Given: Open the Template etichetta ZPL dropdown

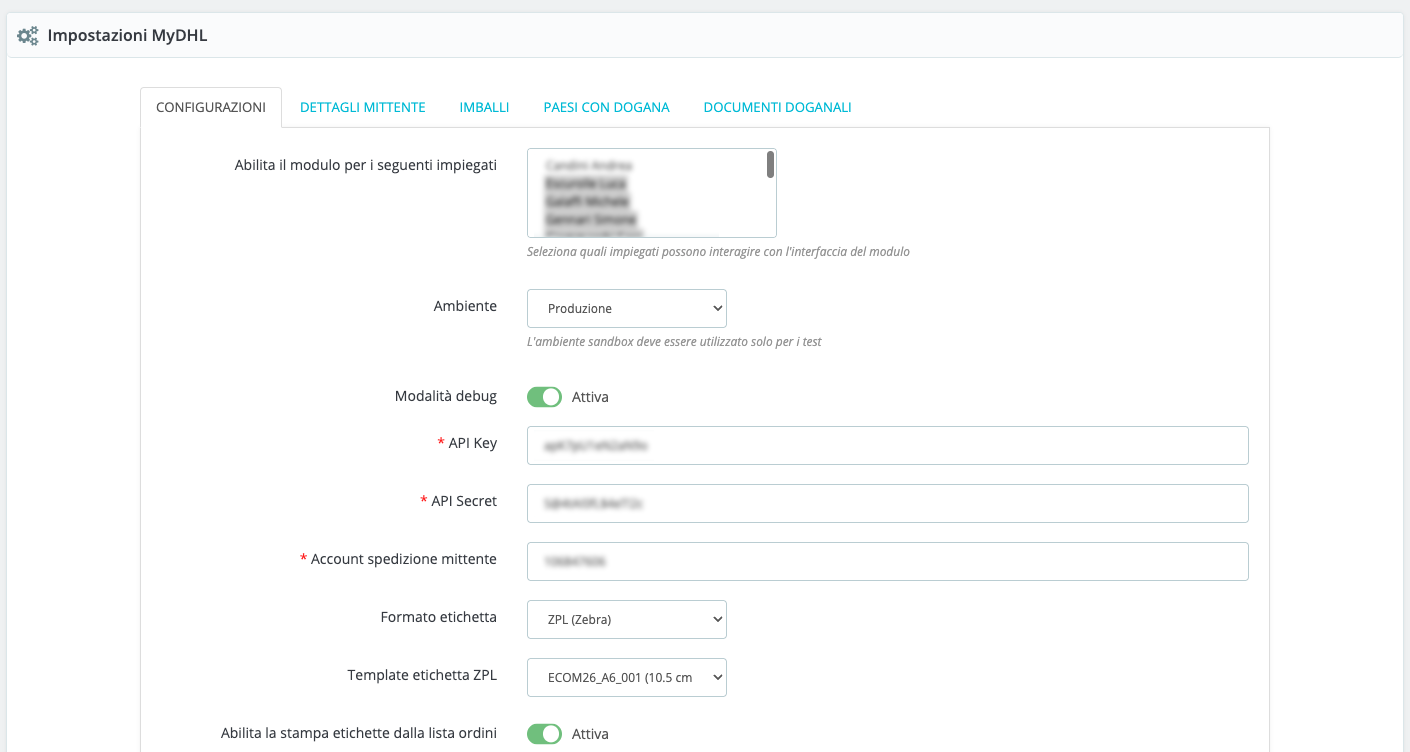Looking at the screenshot, I should coord(627,678).
